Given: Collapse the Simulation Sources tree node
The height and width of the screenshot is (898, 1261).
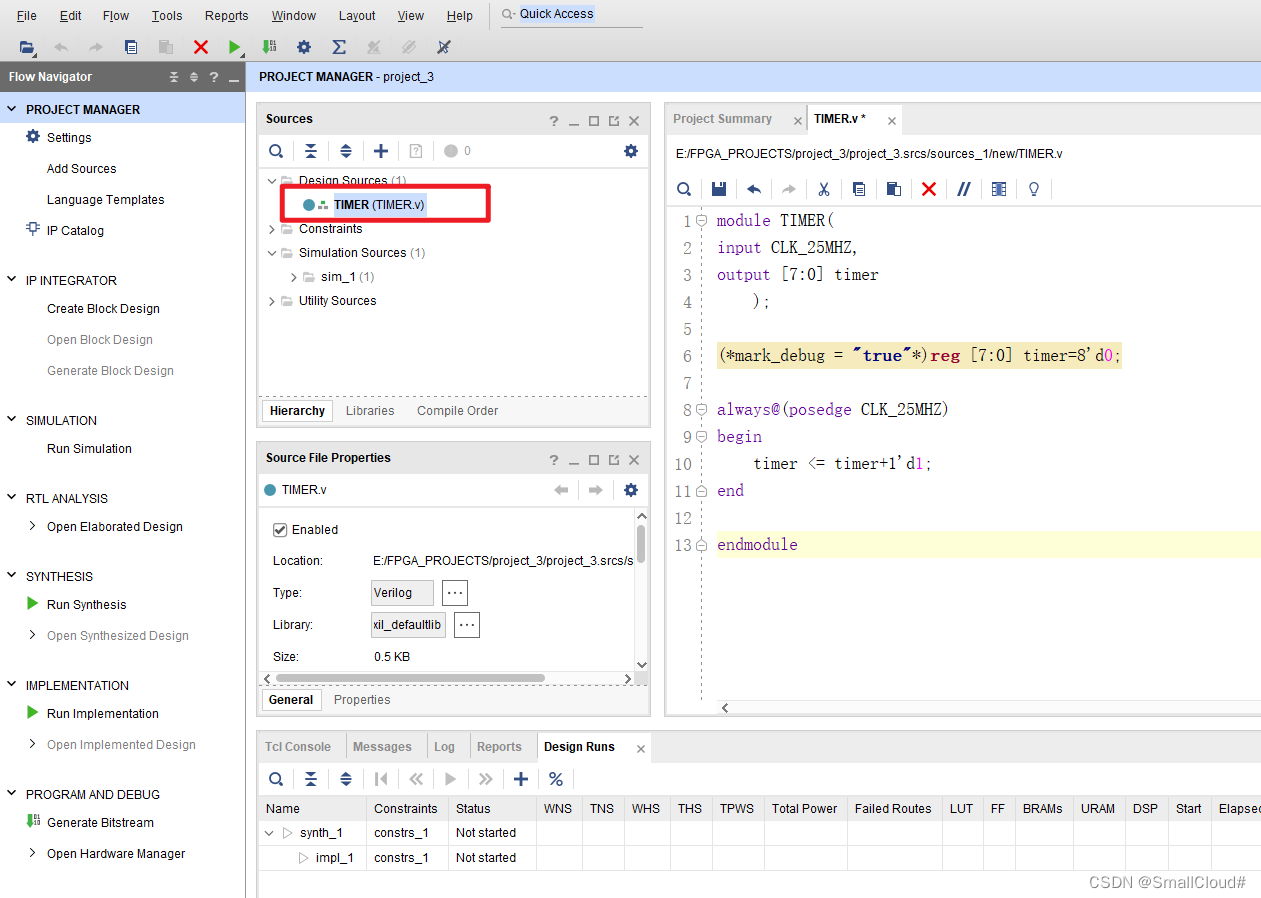Looking at the screenshot, I should tap(272, 253).
